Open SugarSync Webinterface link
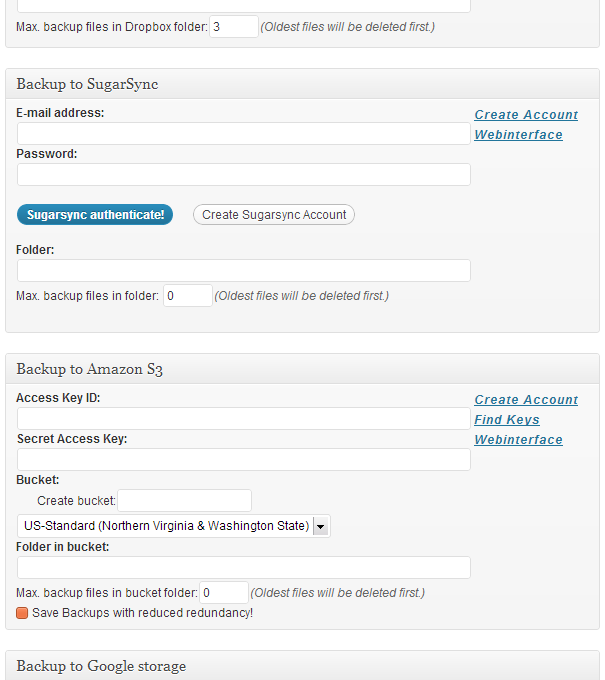The height and width of the screenshot is (680, 605). (518, 135)
